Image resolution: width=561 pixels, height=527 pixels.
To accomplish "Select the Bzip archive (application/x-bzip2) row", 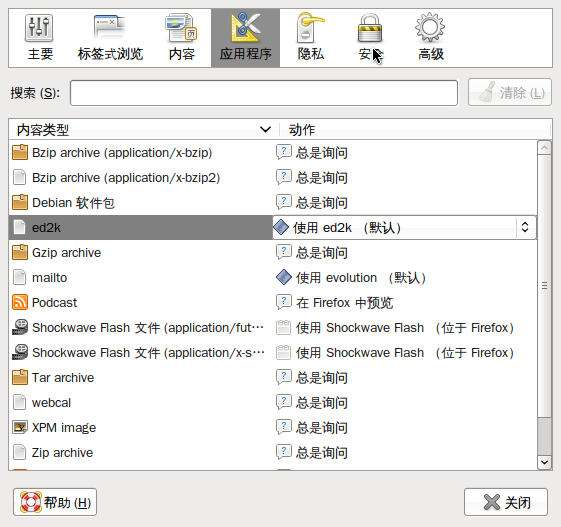I will click(x=273, y=178).
